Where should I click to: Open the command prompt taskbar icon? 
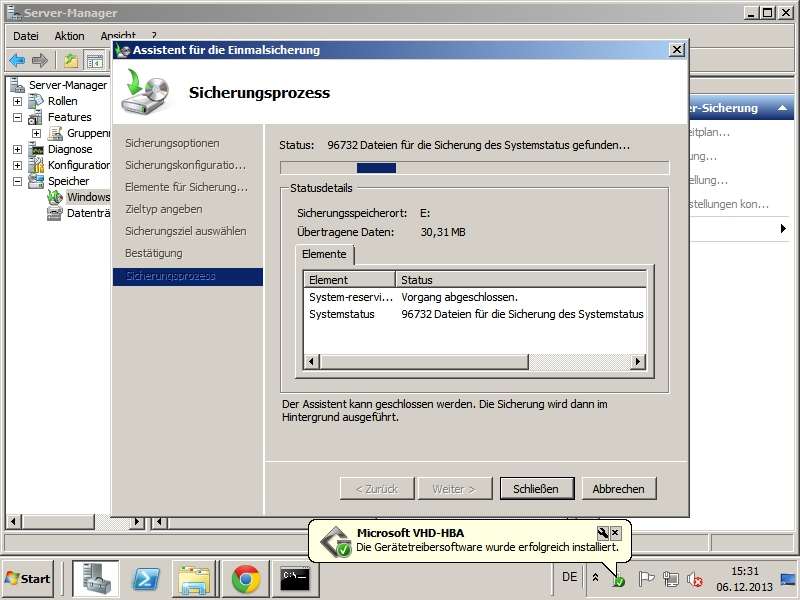pos(295,579)
